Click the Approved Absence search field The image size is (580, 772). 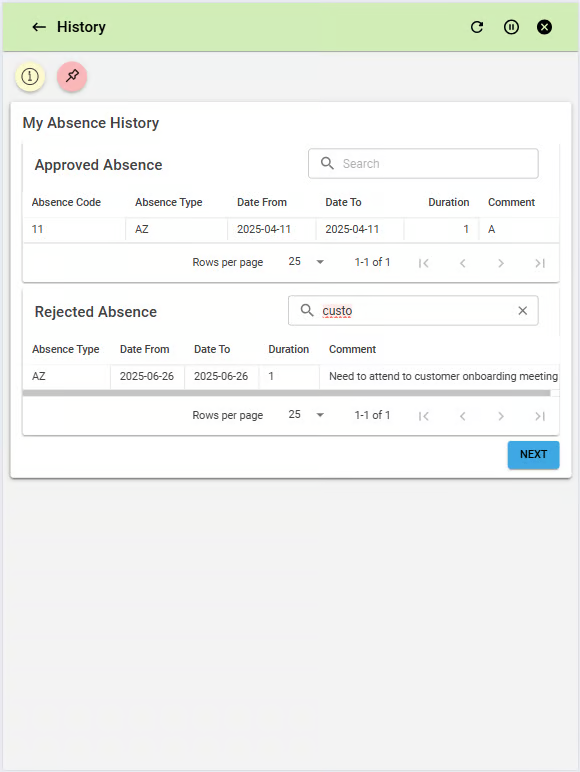423,163
